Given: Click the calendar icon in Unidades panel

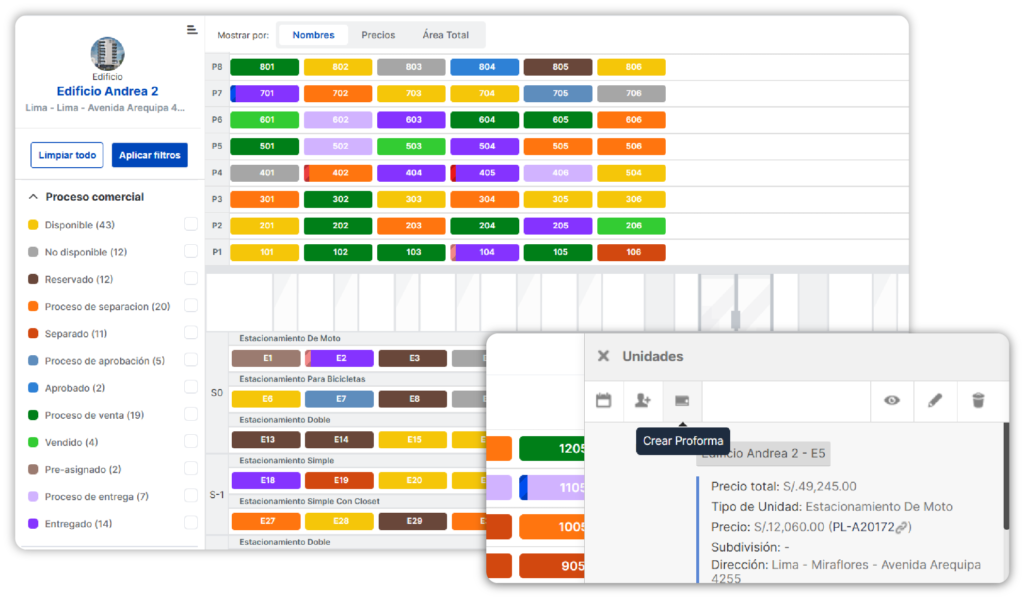Looking at the screenshot, I should tap(603, 400).
